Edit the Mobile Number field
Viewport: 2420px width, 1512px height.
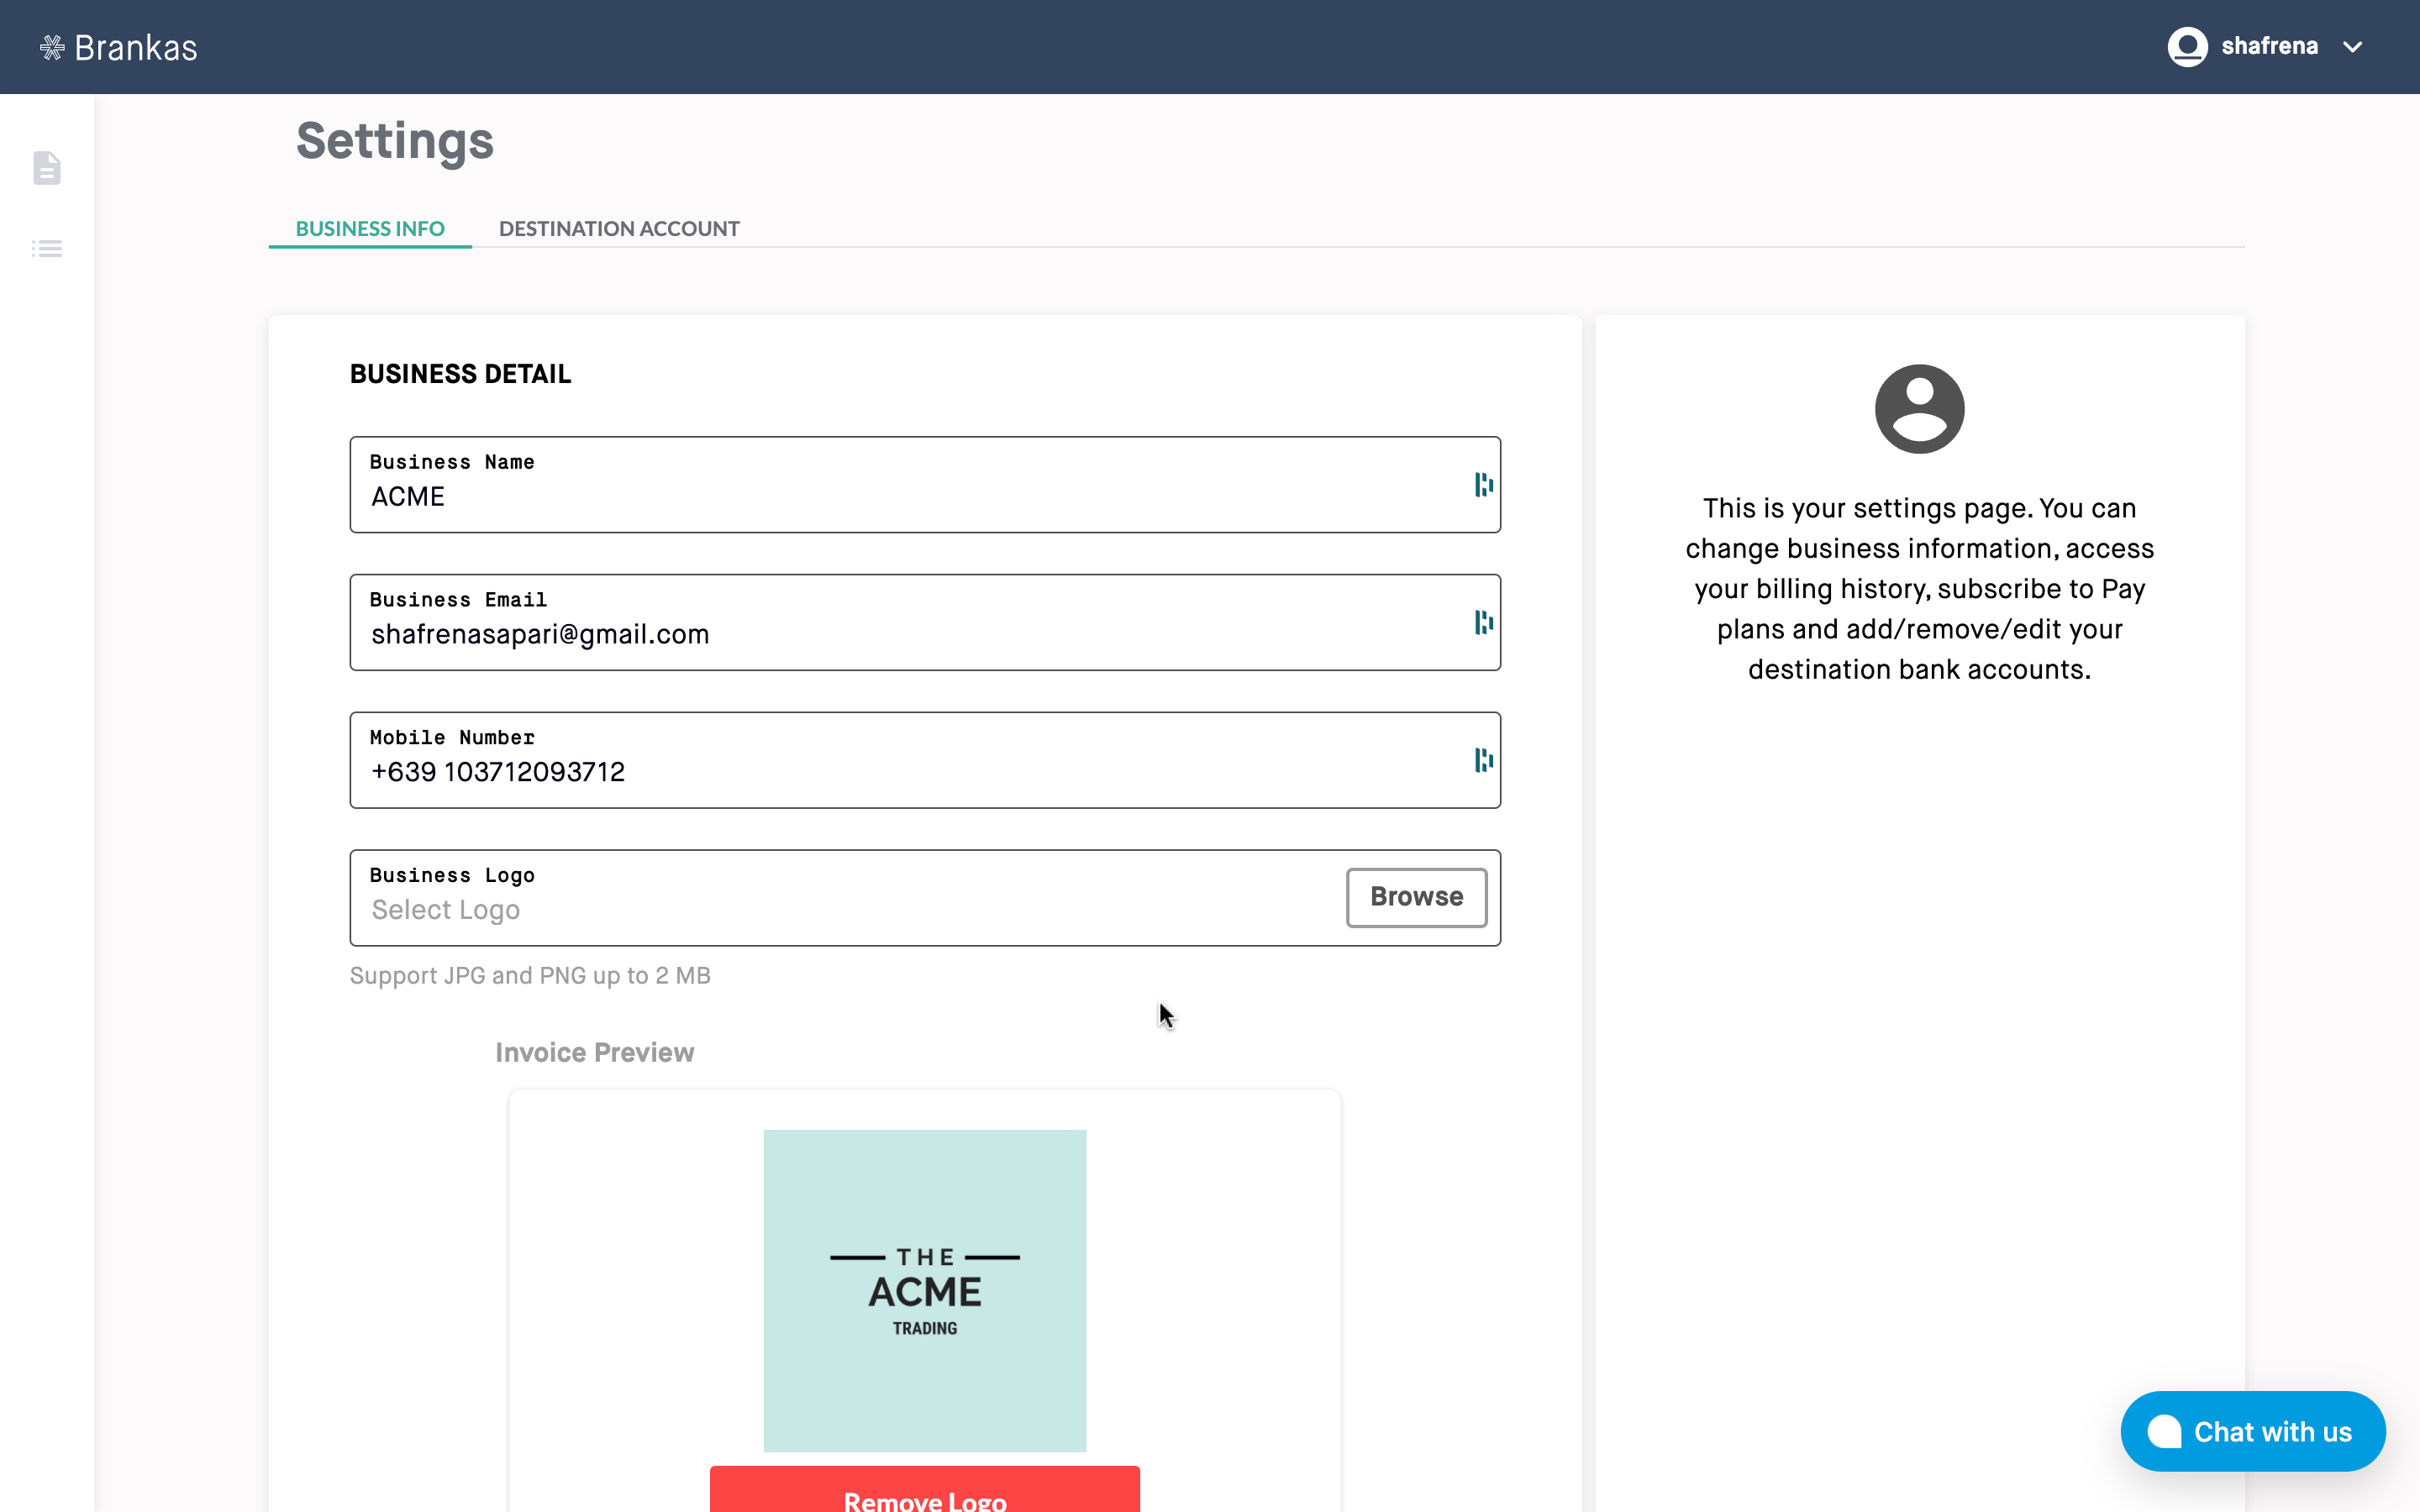click(x=900, y=772)
